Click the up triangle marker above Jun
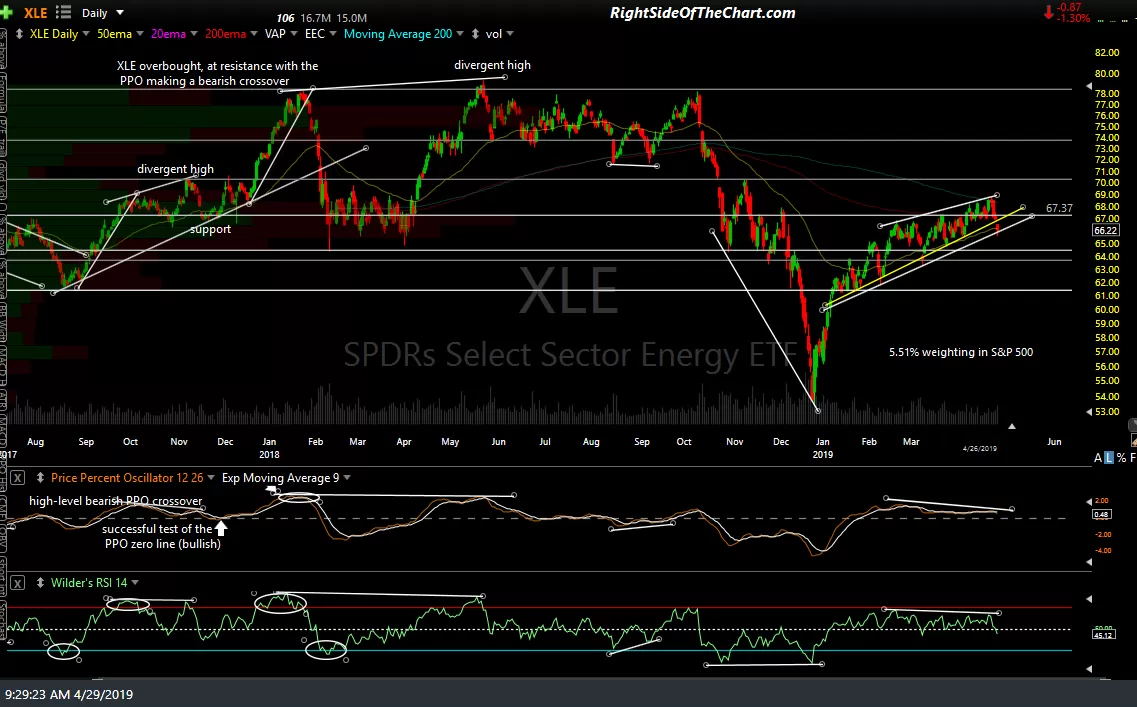 (x=1012, y=426)
